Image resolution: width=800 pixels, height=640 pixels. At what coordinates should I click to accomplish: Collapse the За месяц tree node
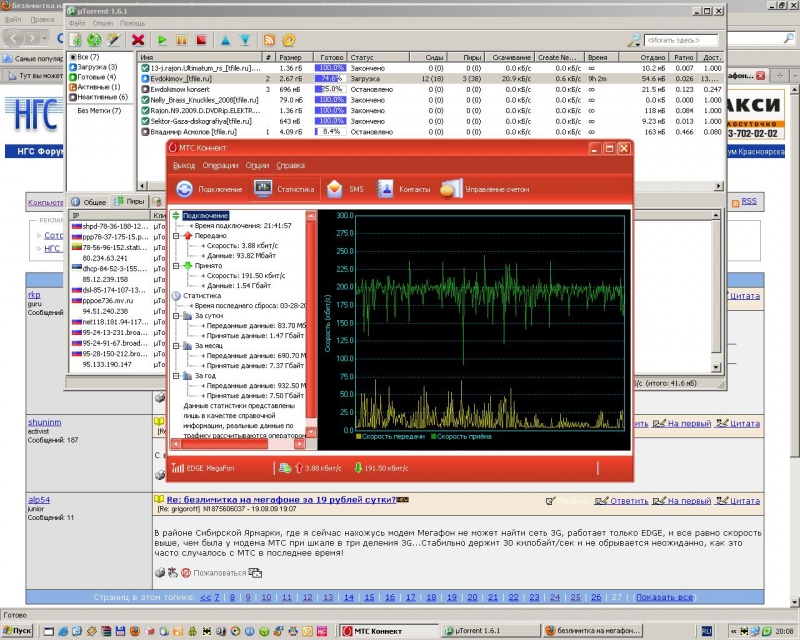coord(176,346)
